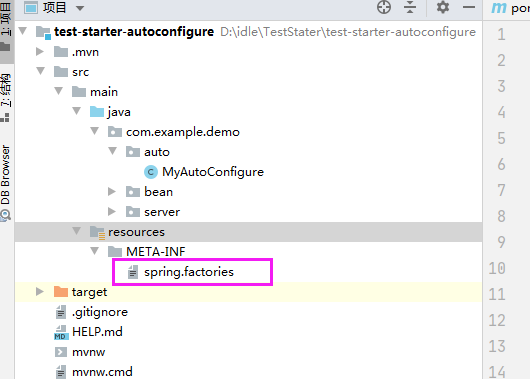Click the META-INF folder icon
Screen dimensions: 530x379
click(x=115, y=252)
